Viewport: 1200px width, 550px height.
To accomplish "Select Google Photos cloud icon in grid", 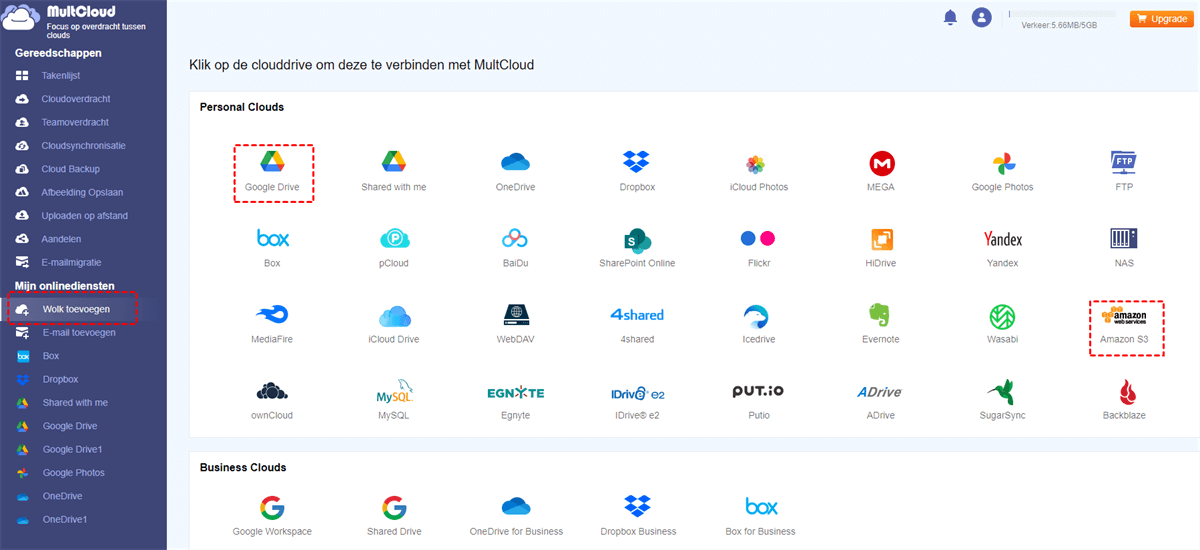I will (x=1003, y=171).
